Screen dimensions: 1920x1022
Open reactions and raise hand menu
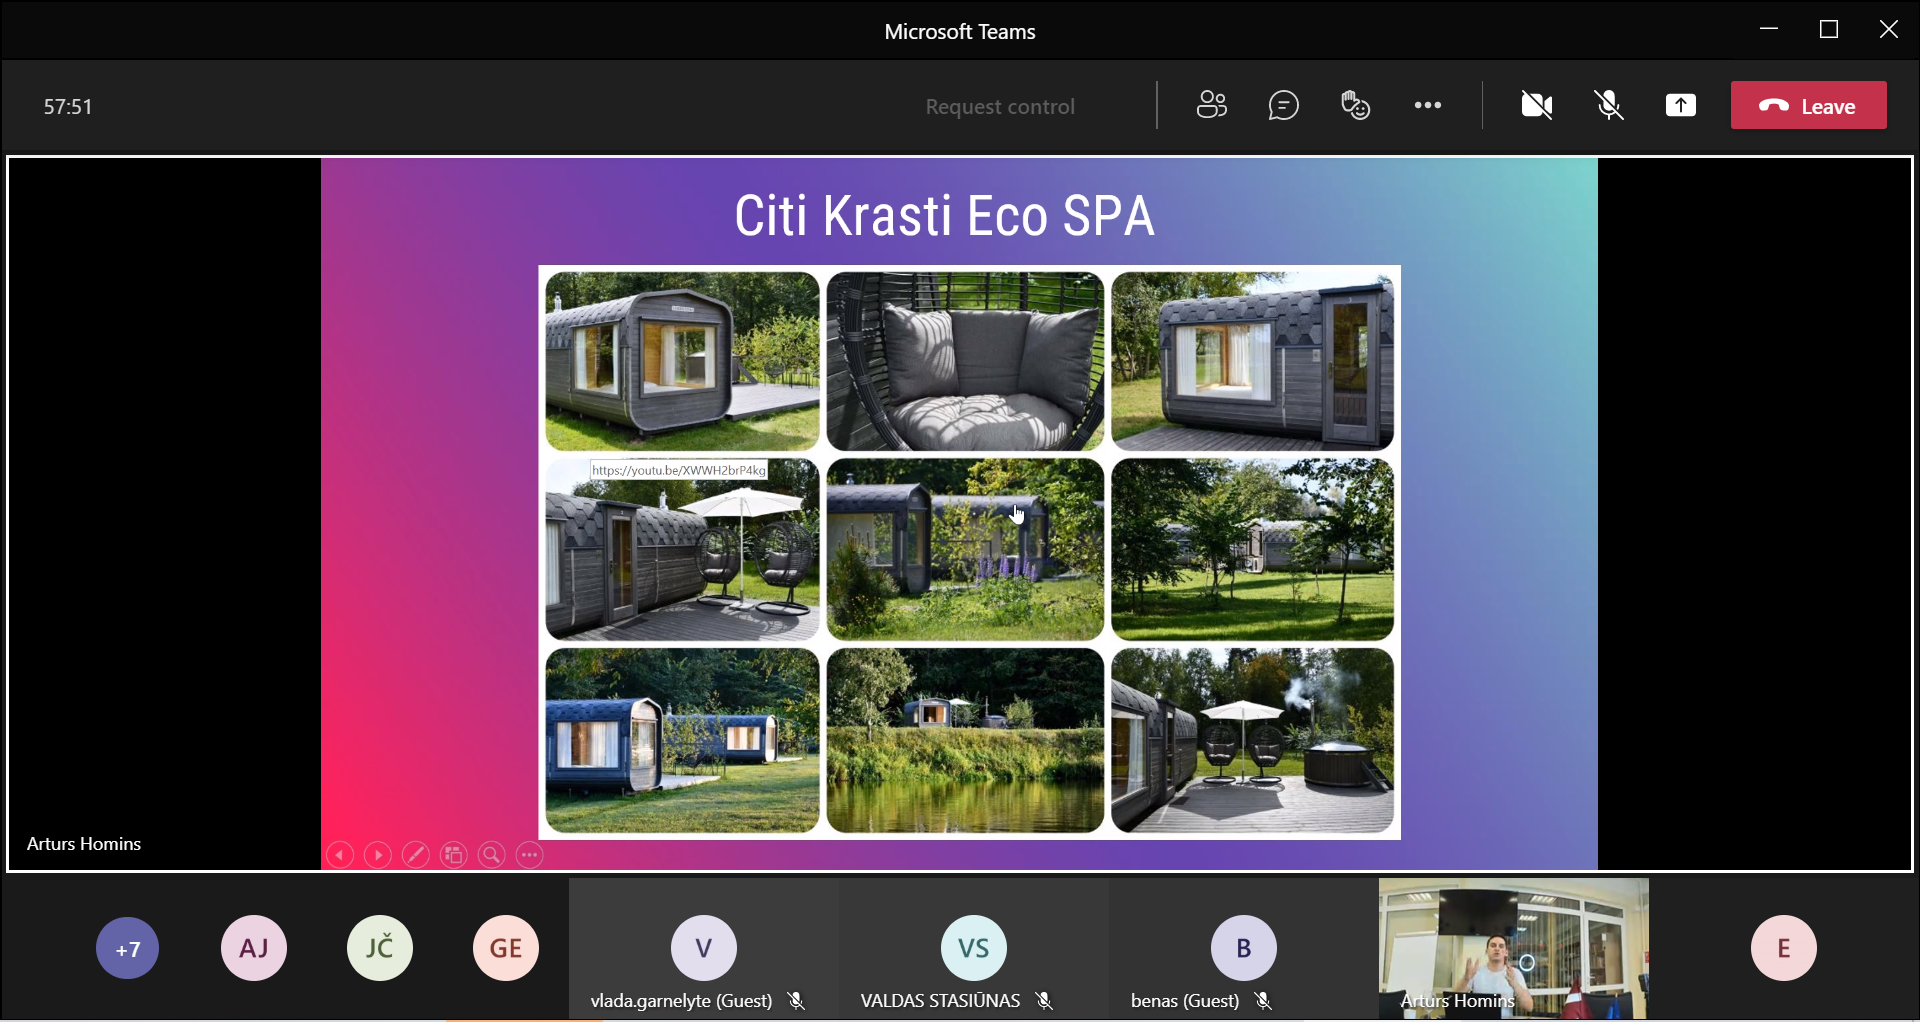pos(1355,105)
